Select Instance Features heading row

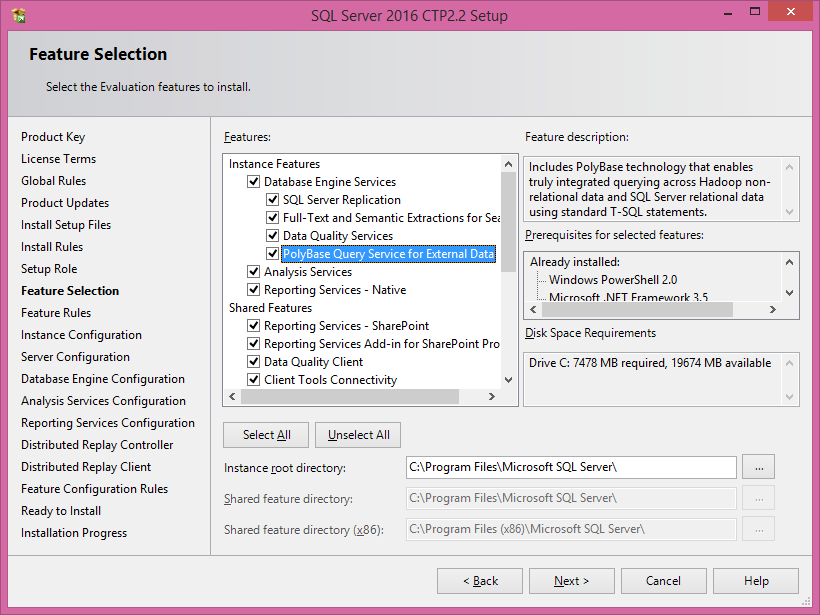tap(274, 164)
